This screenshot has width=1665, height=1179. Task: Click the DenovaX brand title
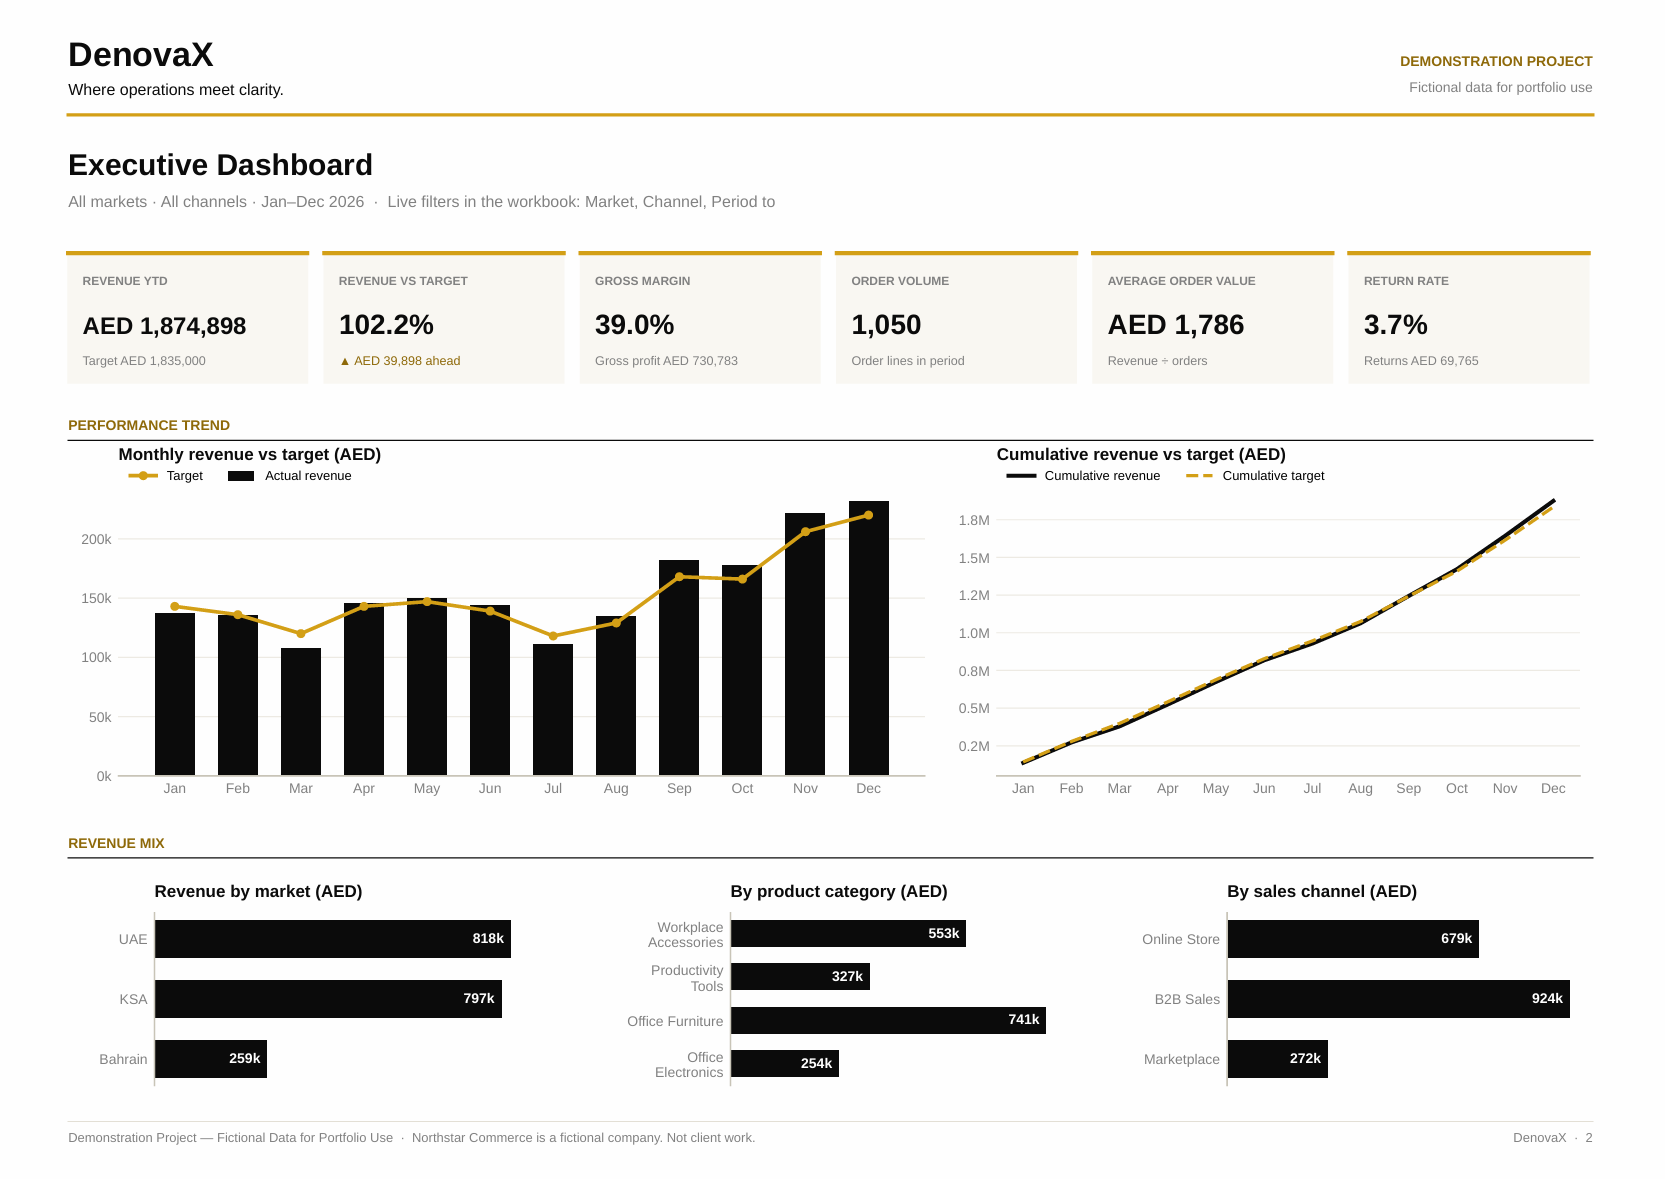pyautogui.click(x=141, y=55)
